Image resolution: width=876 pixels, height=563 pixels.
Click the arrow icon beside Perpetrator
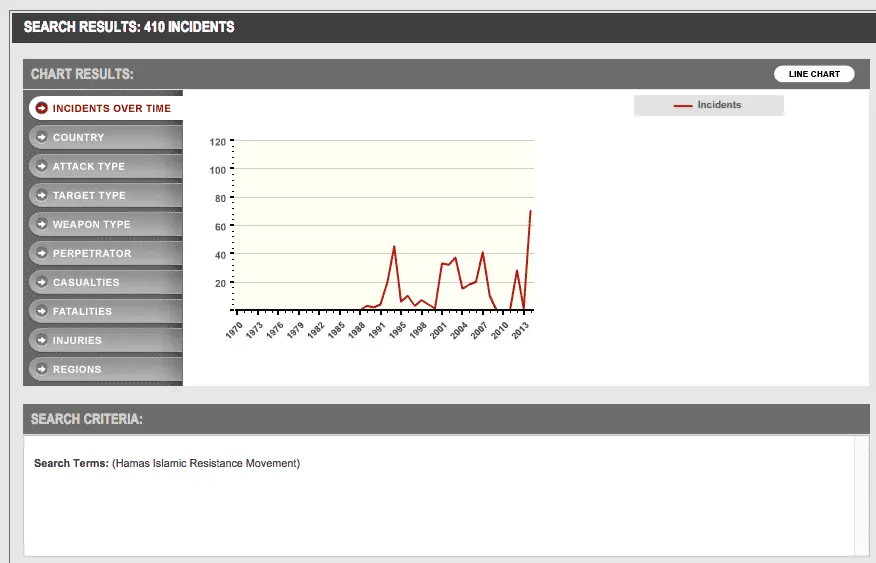[x=41, y=253]
